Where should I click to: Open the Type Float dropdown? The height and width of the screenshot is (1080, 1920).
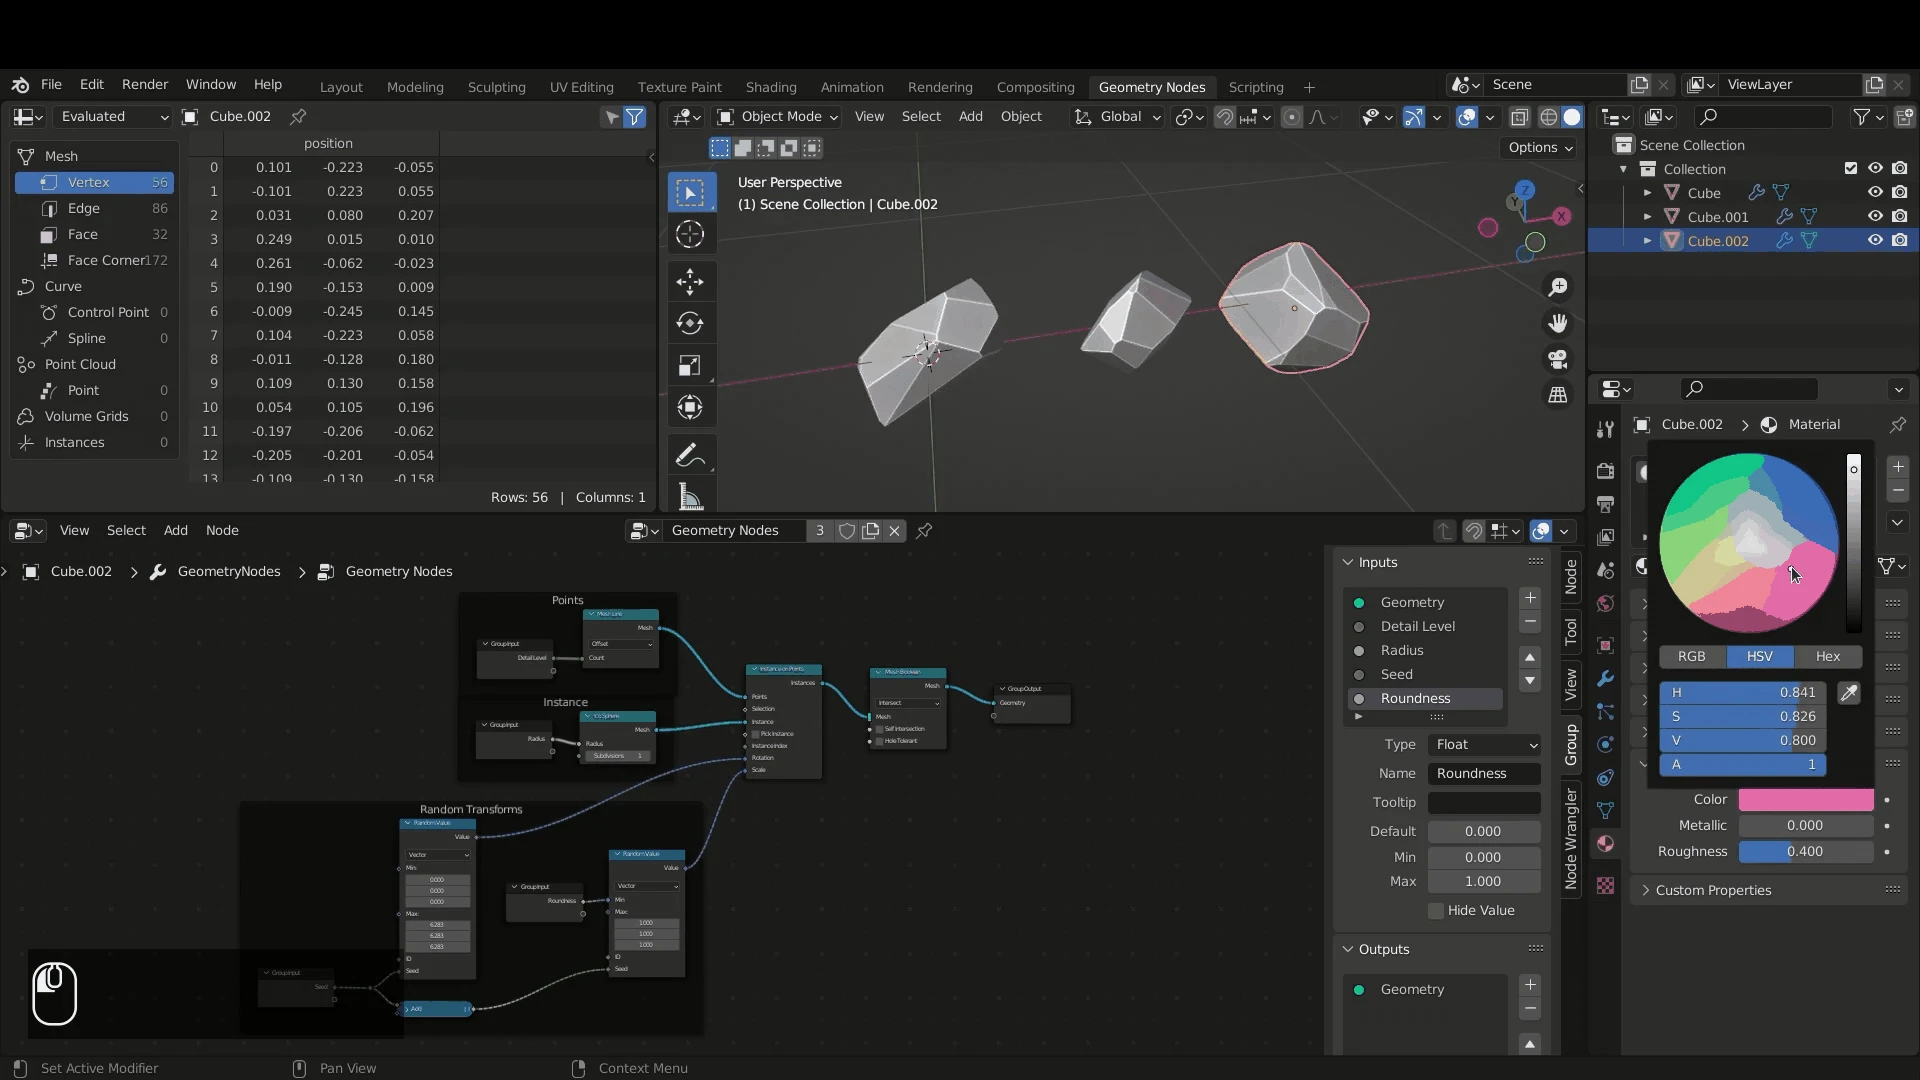[1485, 745]
